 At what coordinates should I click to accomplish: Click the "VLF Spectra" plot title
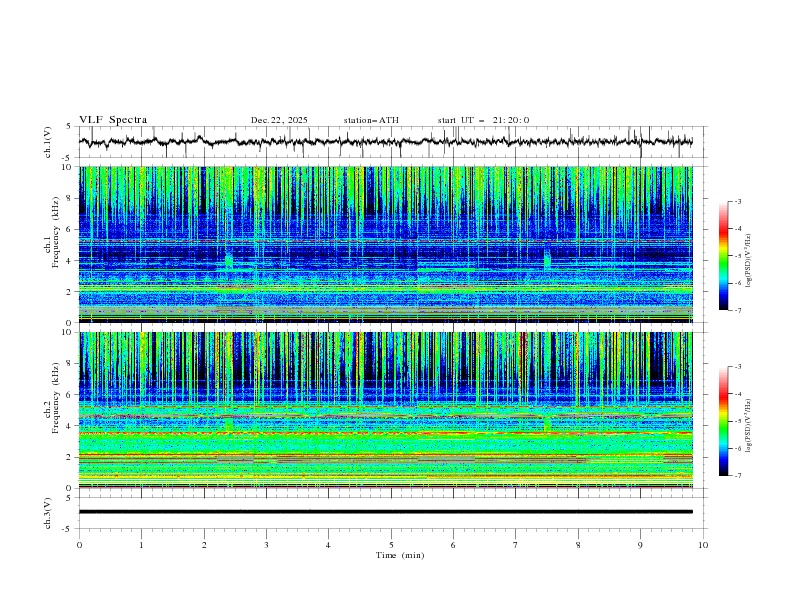(x=113, y=120)
